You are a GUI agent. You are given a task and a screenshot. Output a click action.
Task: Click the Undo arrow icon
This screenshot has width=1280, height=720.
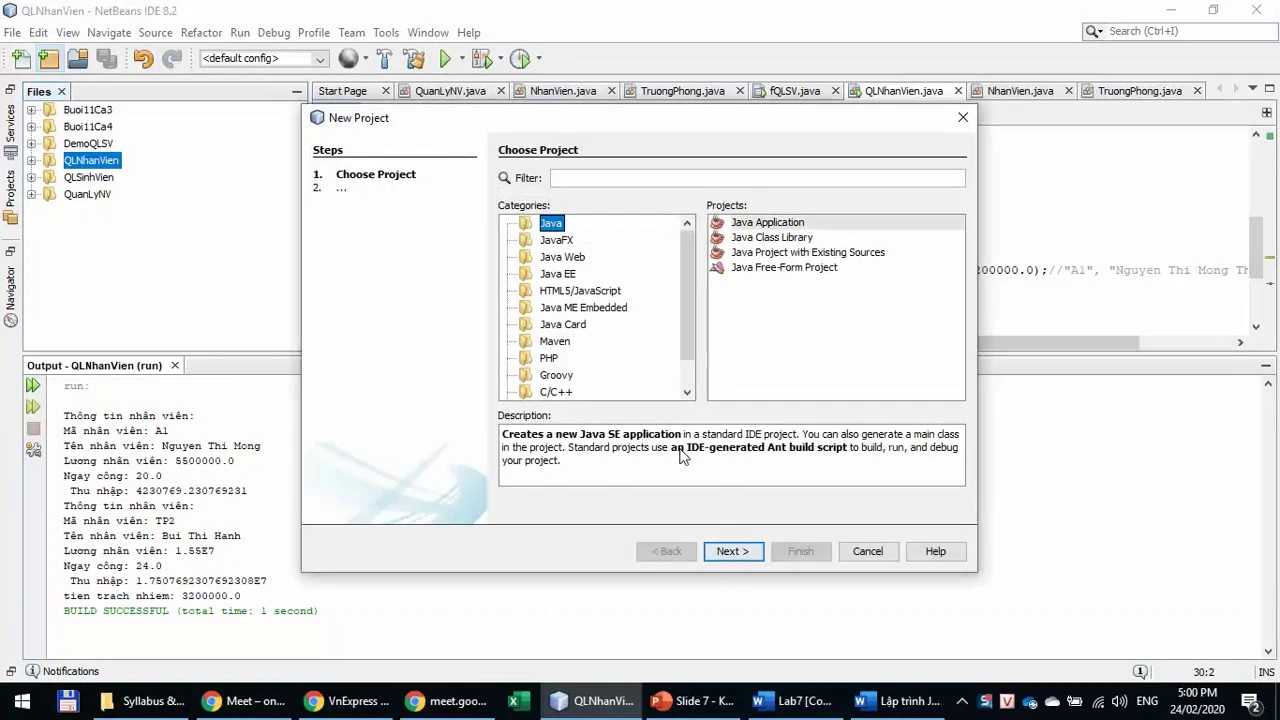coord(143,59)
